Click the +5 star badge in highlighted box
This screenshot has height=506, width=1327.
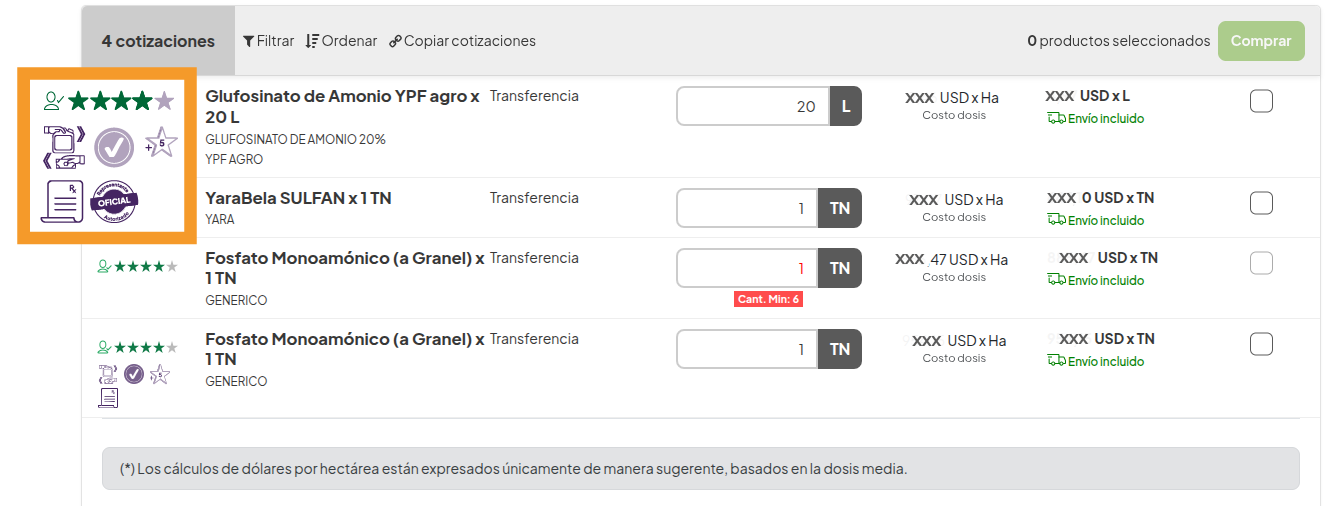click(160, 144)
